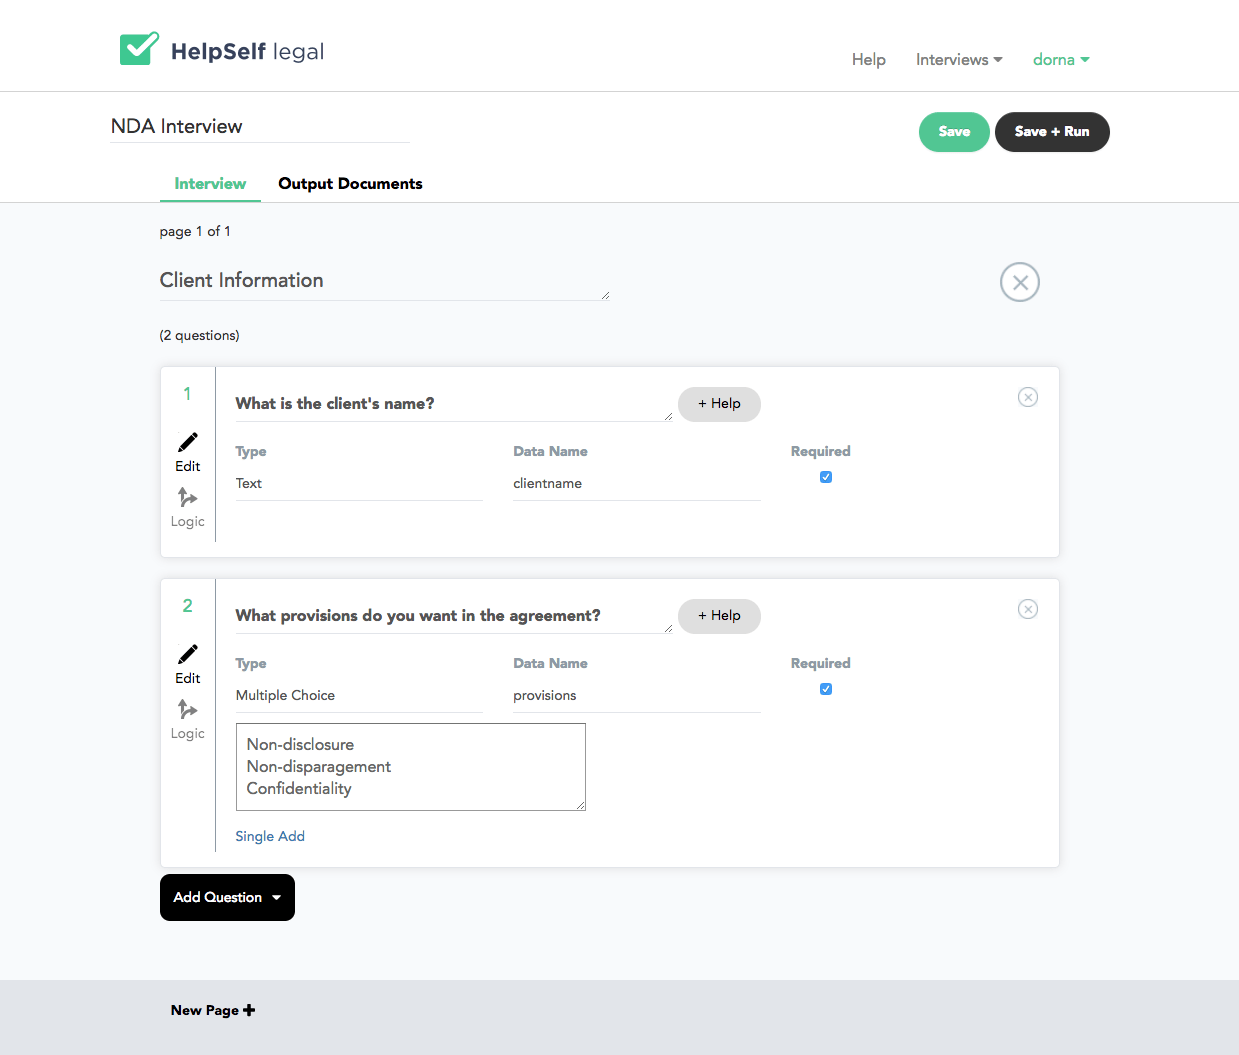Delete the Client Information page
This screenshot has height=1055, width=1239.
point(1019,282)
